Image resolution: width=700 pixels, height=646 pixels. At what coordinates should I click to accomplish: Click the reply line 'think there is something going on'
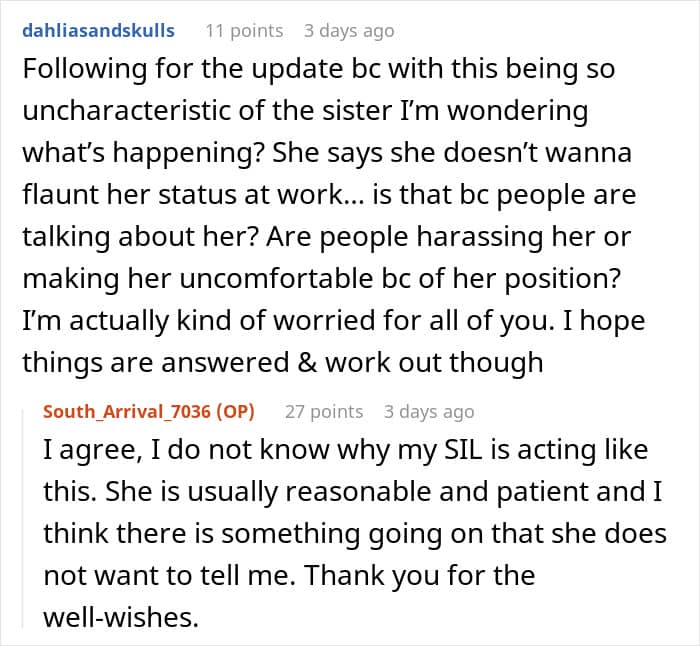pos(355,534)
